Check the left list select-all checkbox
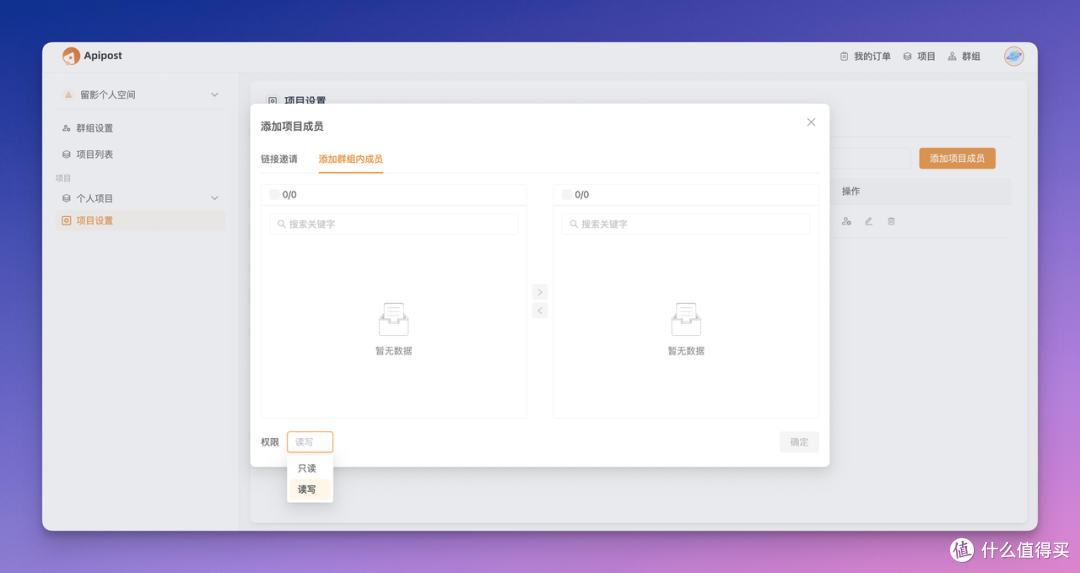Screen dimensions: 1080x573 click(274, 195)
